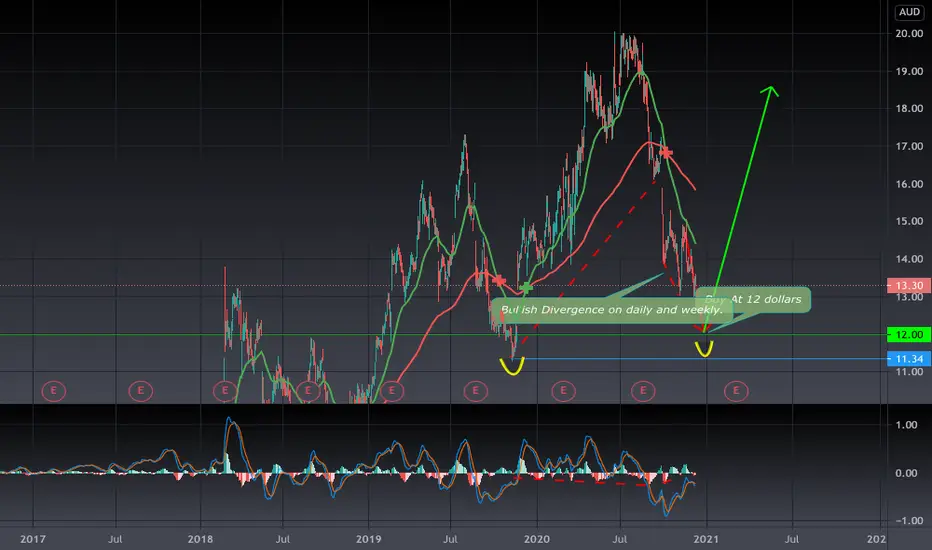
Task: Click the blue 11.34 price line label
Action: (x=909, y=359)
